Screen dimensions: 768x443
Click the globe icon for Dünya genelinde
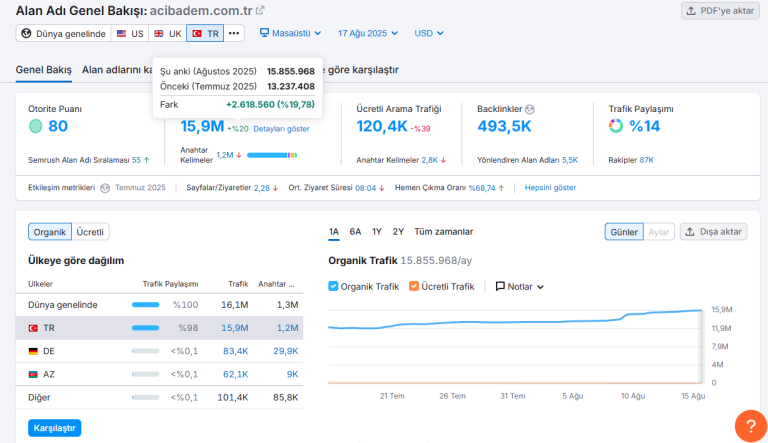(x=26, y=33)
